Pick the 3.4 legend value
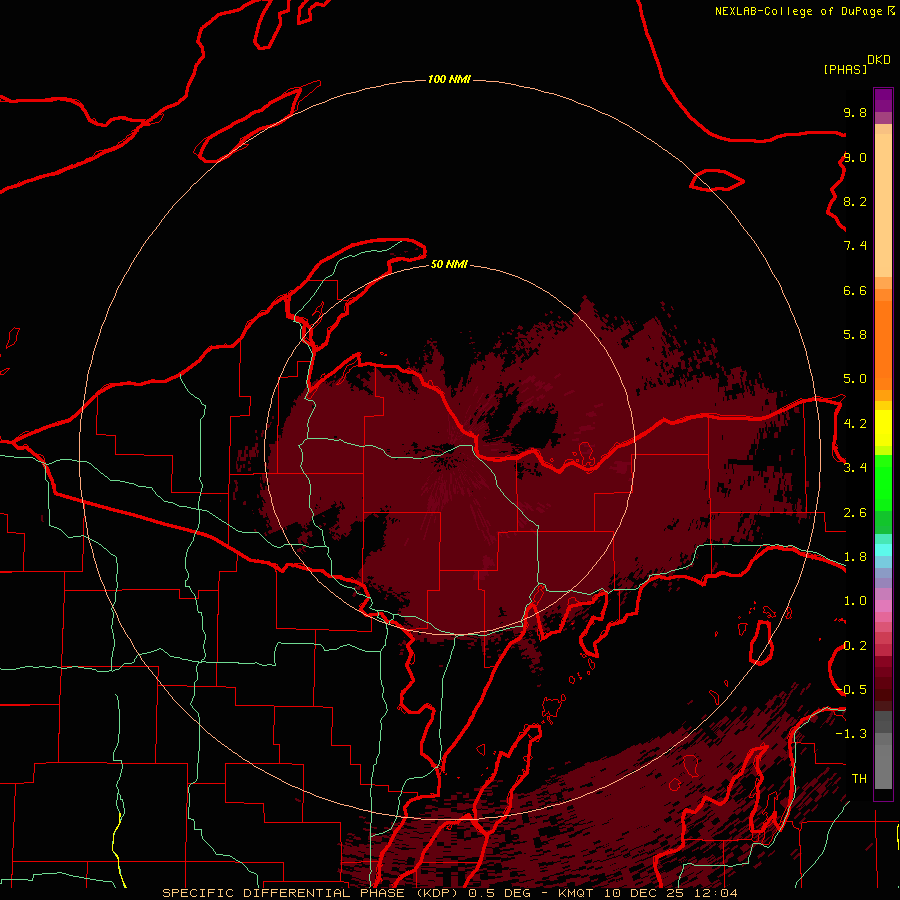900x900 pixels. click(x=855, y=468)
